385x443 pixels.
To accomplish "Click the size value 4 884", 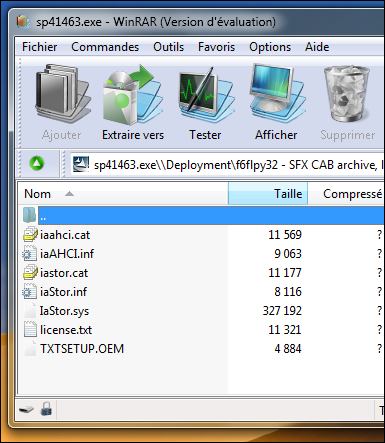I will pos(288,349).
